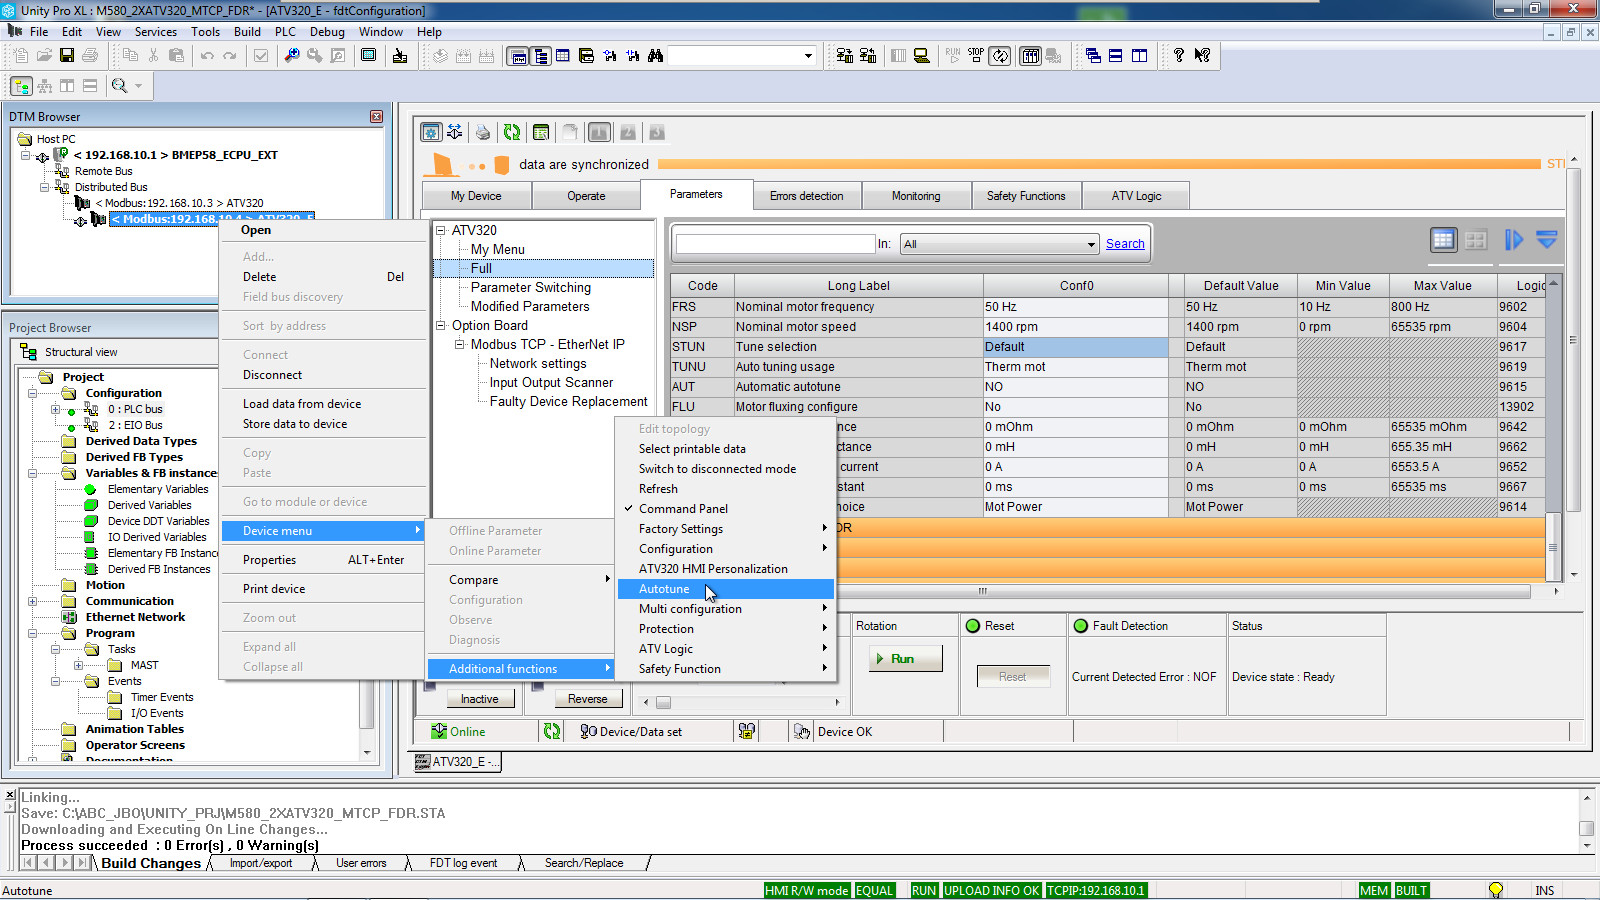Click the gear window icon in DTM toolbar

pos(431,132)
